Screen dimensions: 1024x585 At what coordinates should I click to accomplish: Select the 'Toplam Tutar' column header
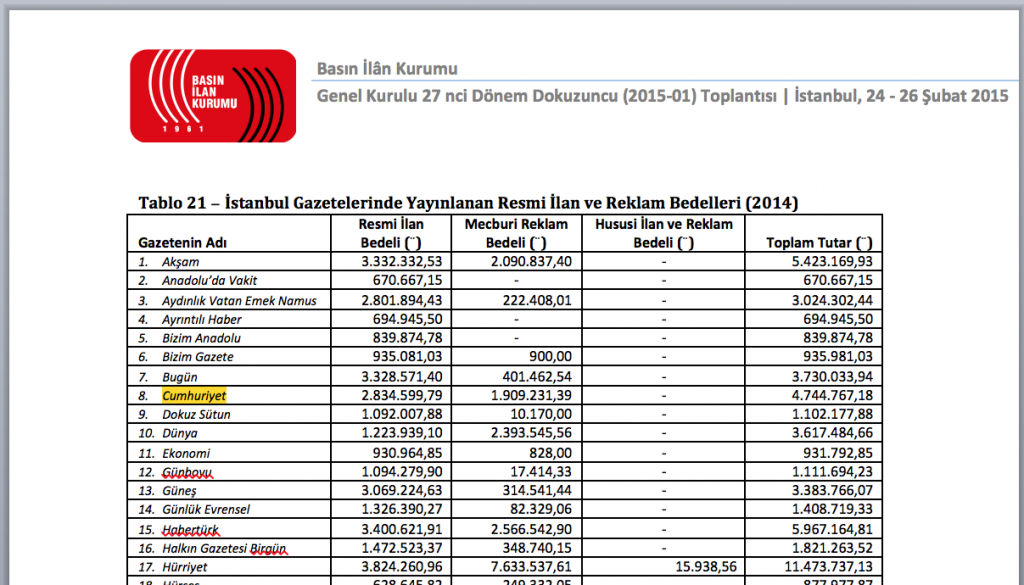[x=819, y=243]
